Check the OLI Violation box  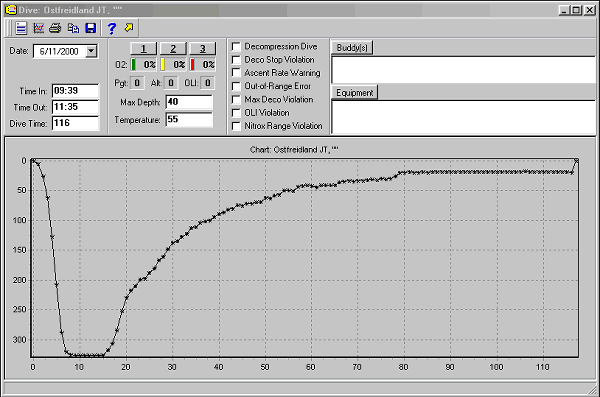pos(236,113)
